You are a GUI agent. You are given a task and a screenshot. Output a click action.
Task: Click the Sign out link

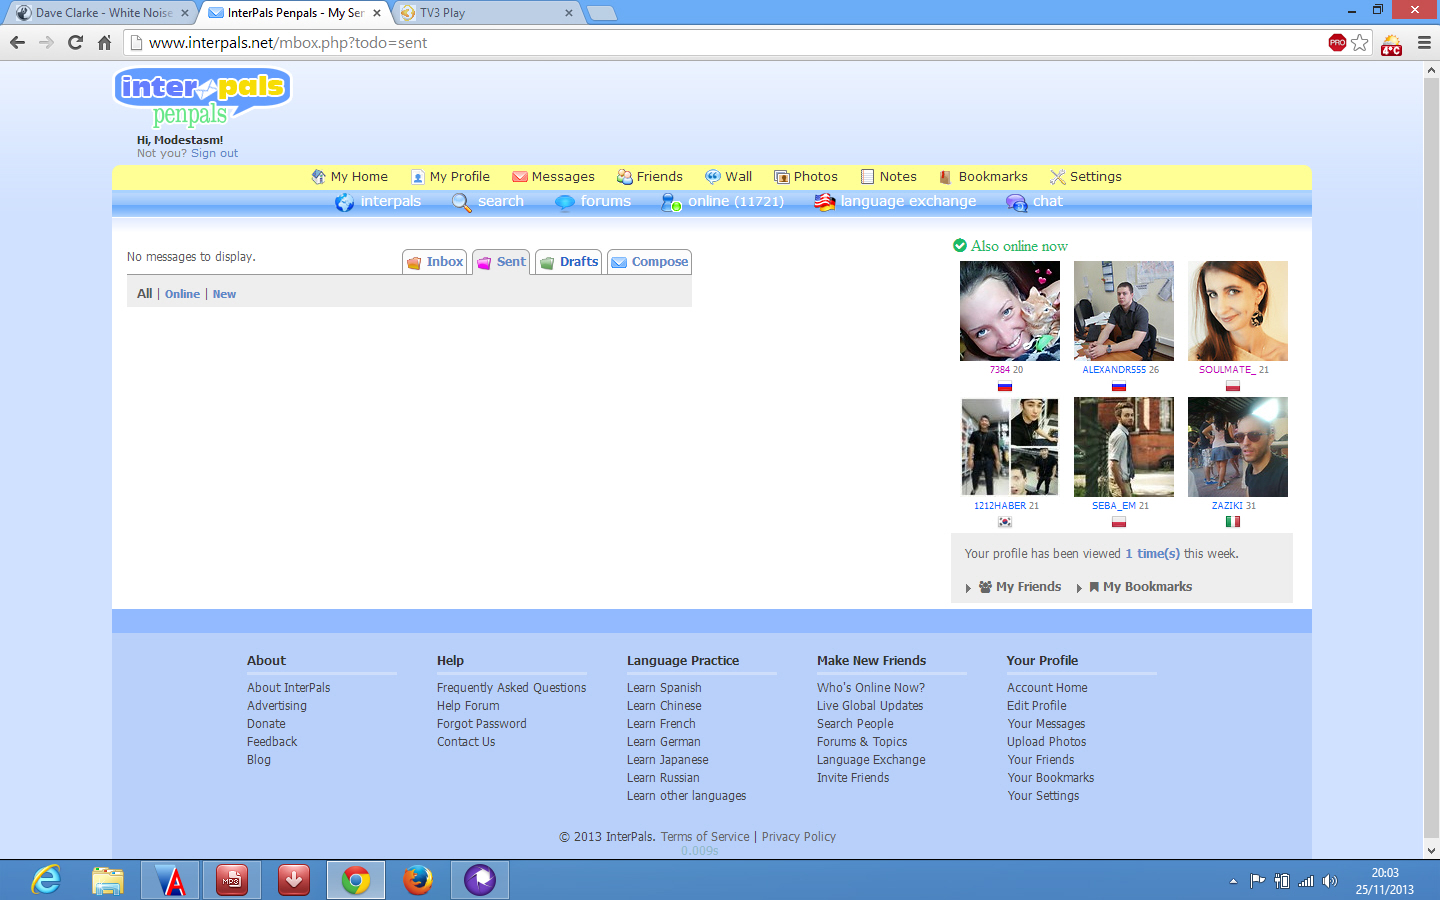[214, 154]
